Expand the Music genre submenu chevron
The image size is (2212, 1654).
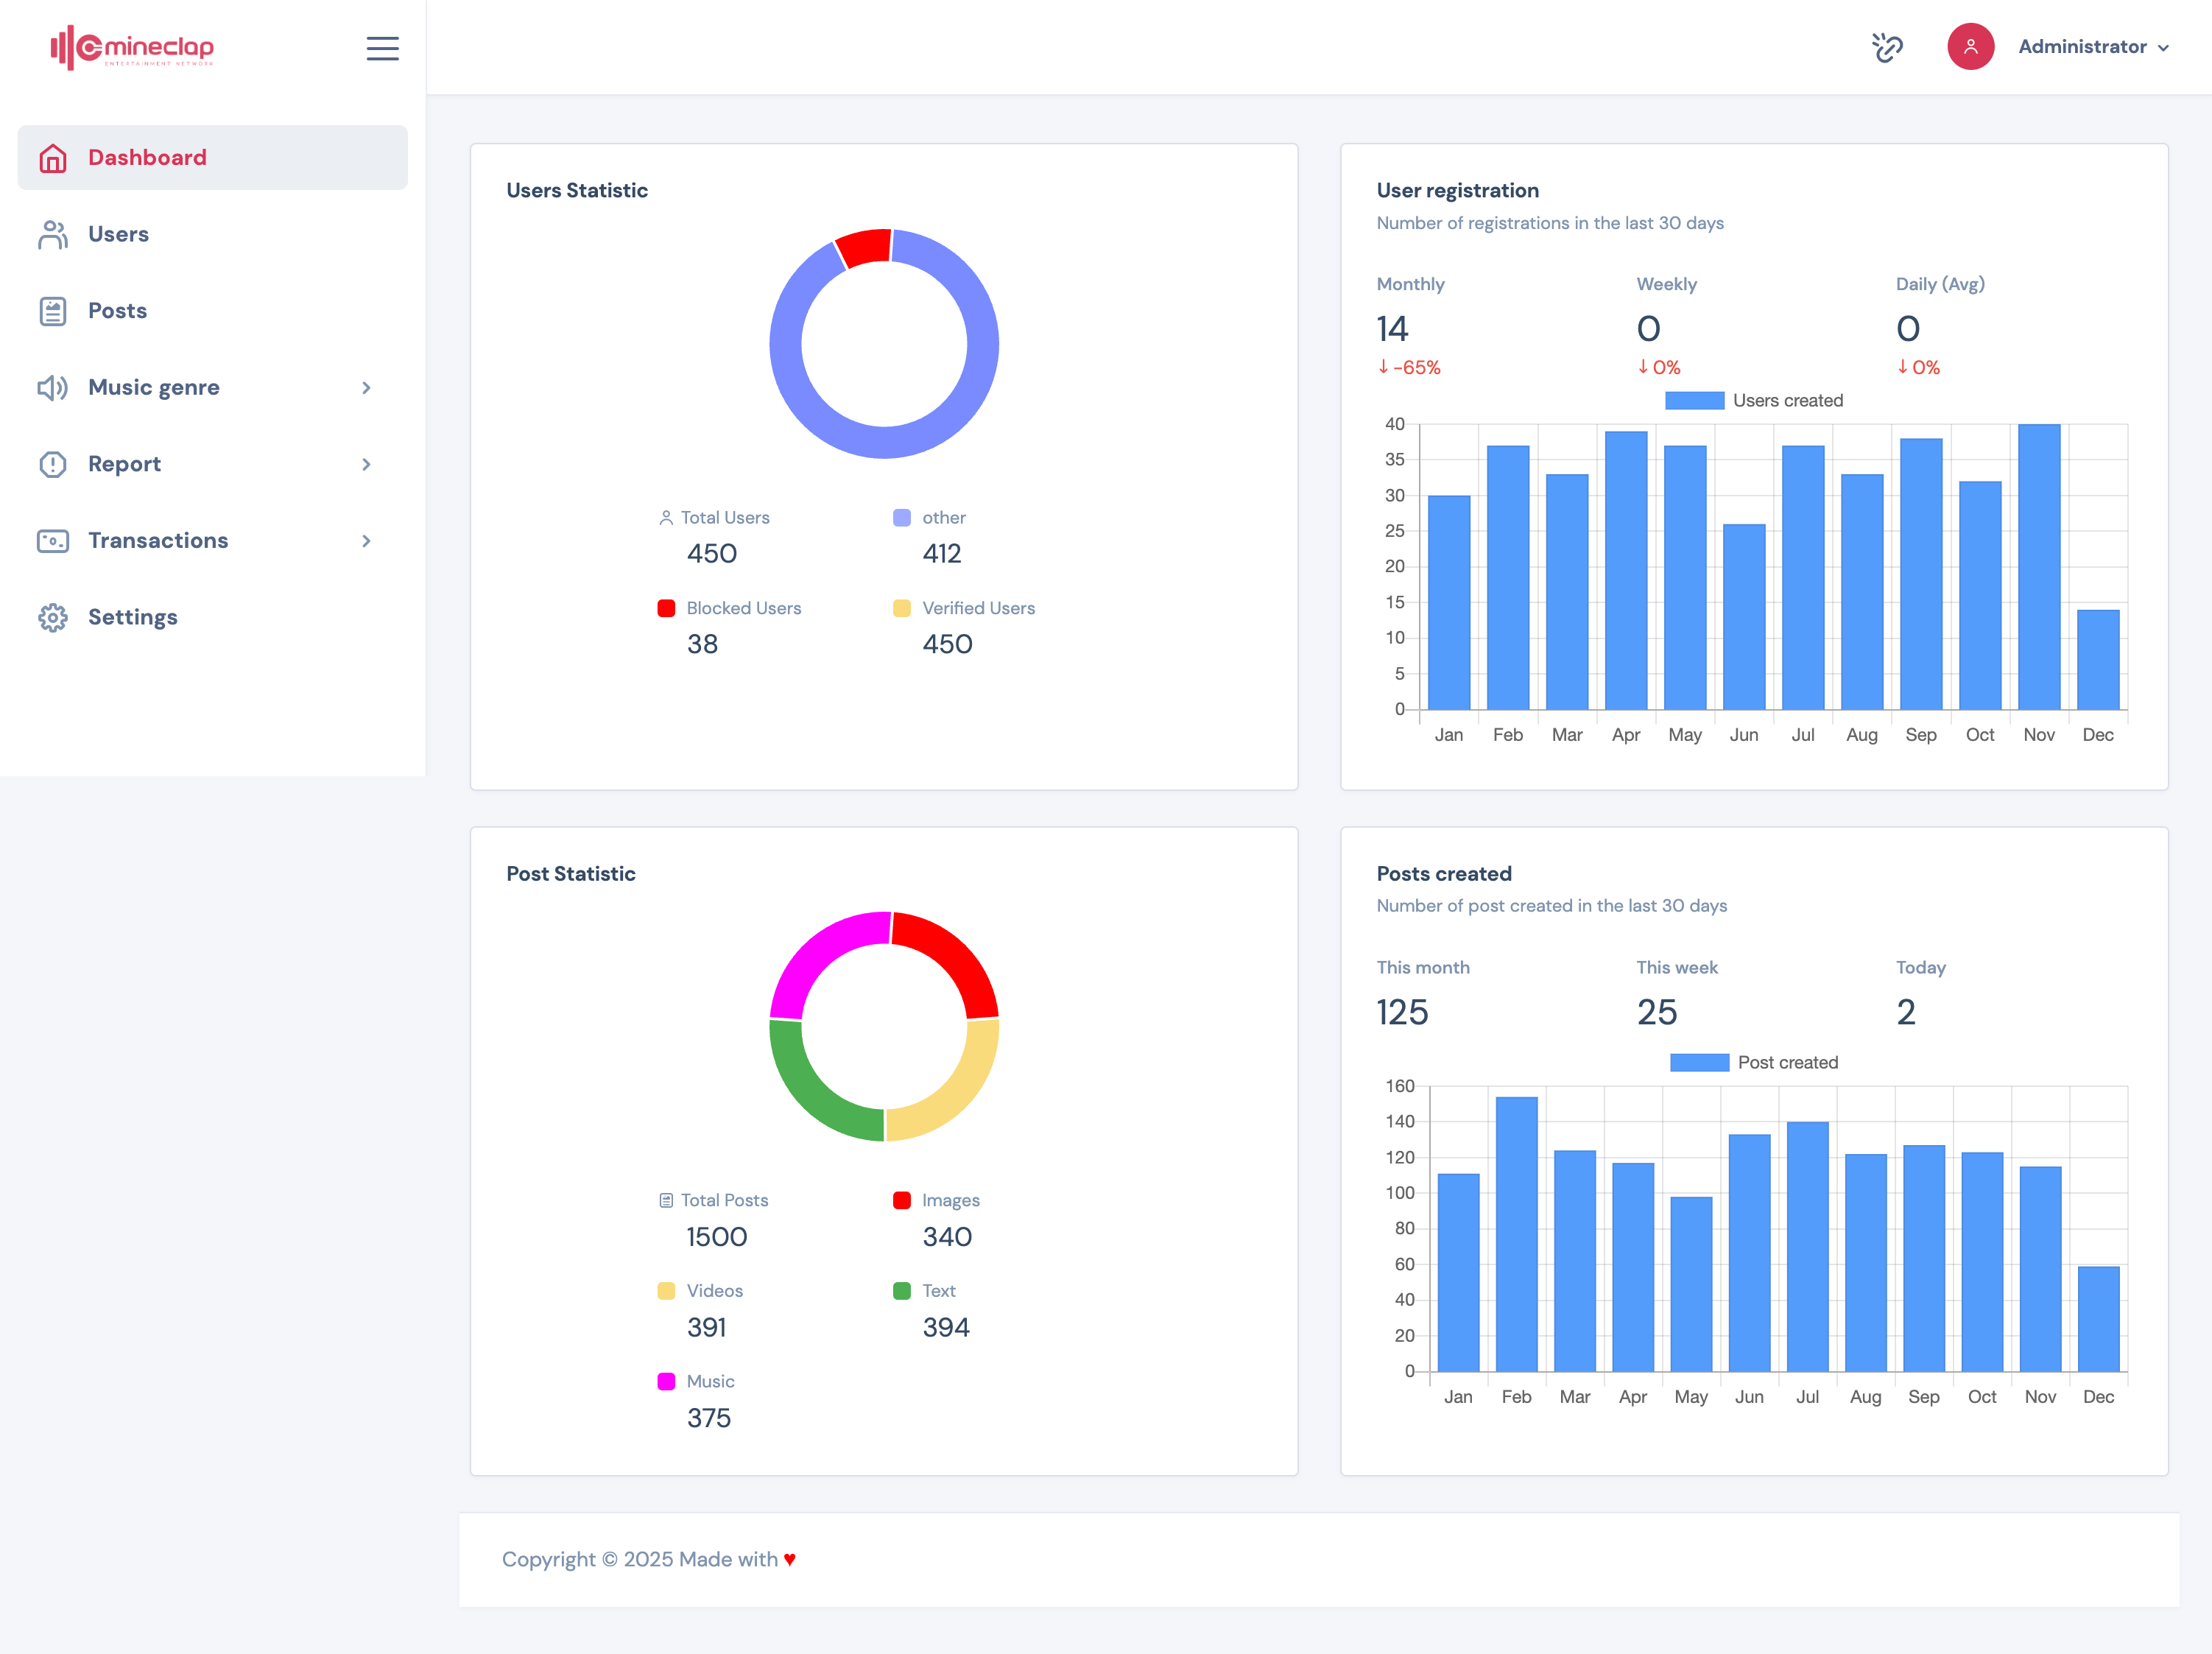coord(366,388)
